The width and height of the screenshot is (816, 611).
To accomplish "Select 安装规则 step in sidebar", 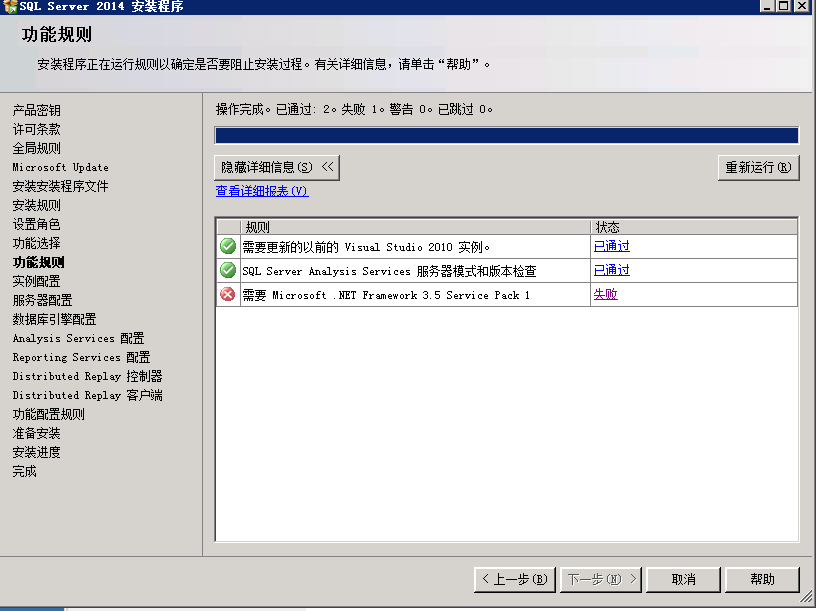I will coord(36,205).
